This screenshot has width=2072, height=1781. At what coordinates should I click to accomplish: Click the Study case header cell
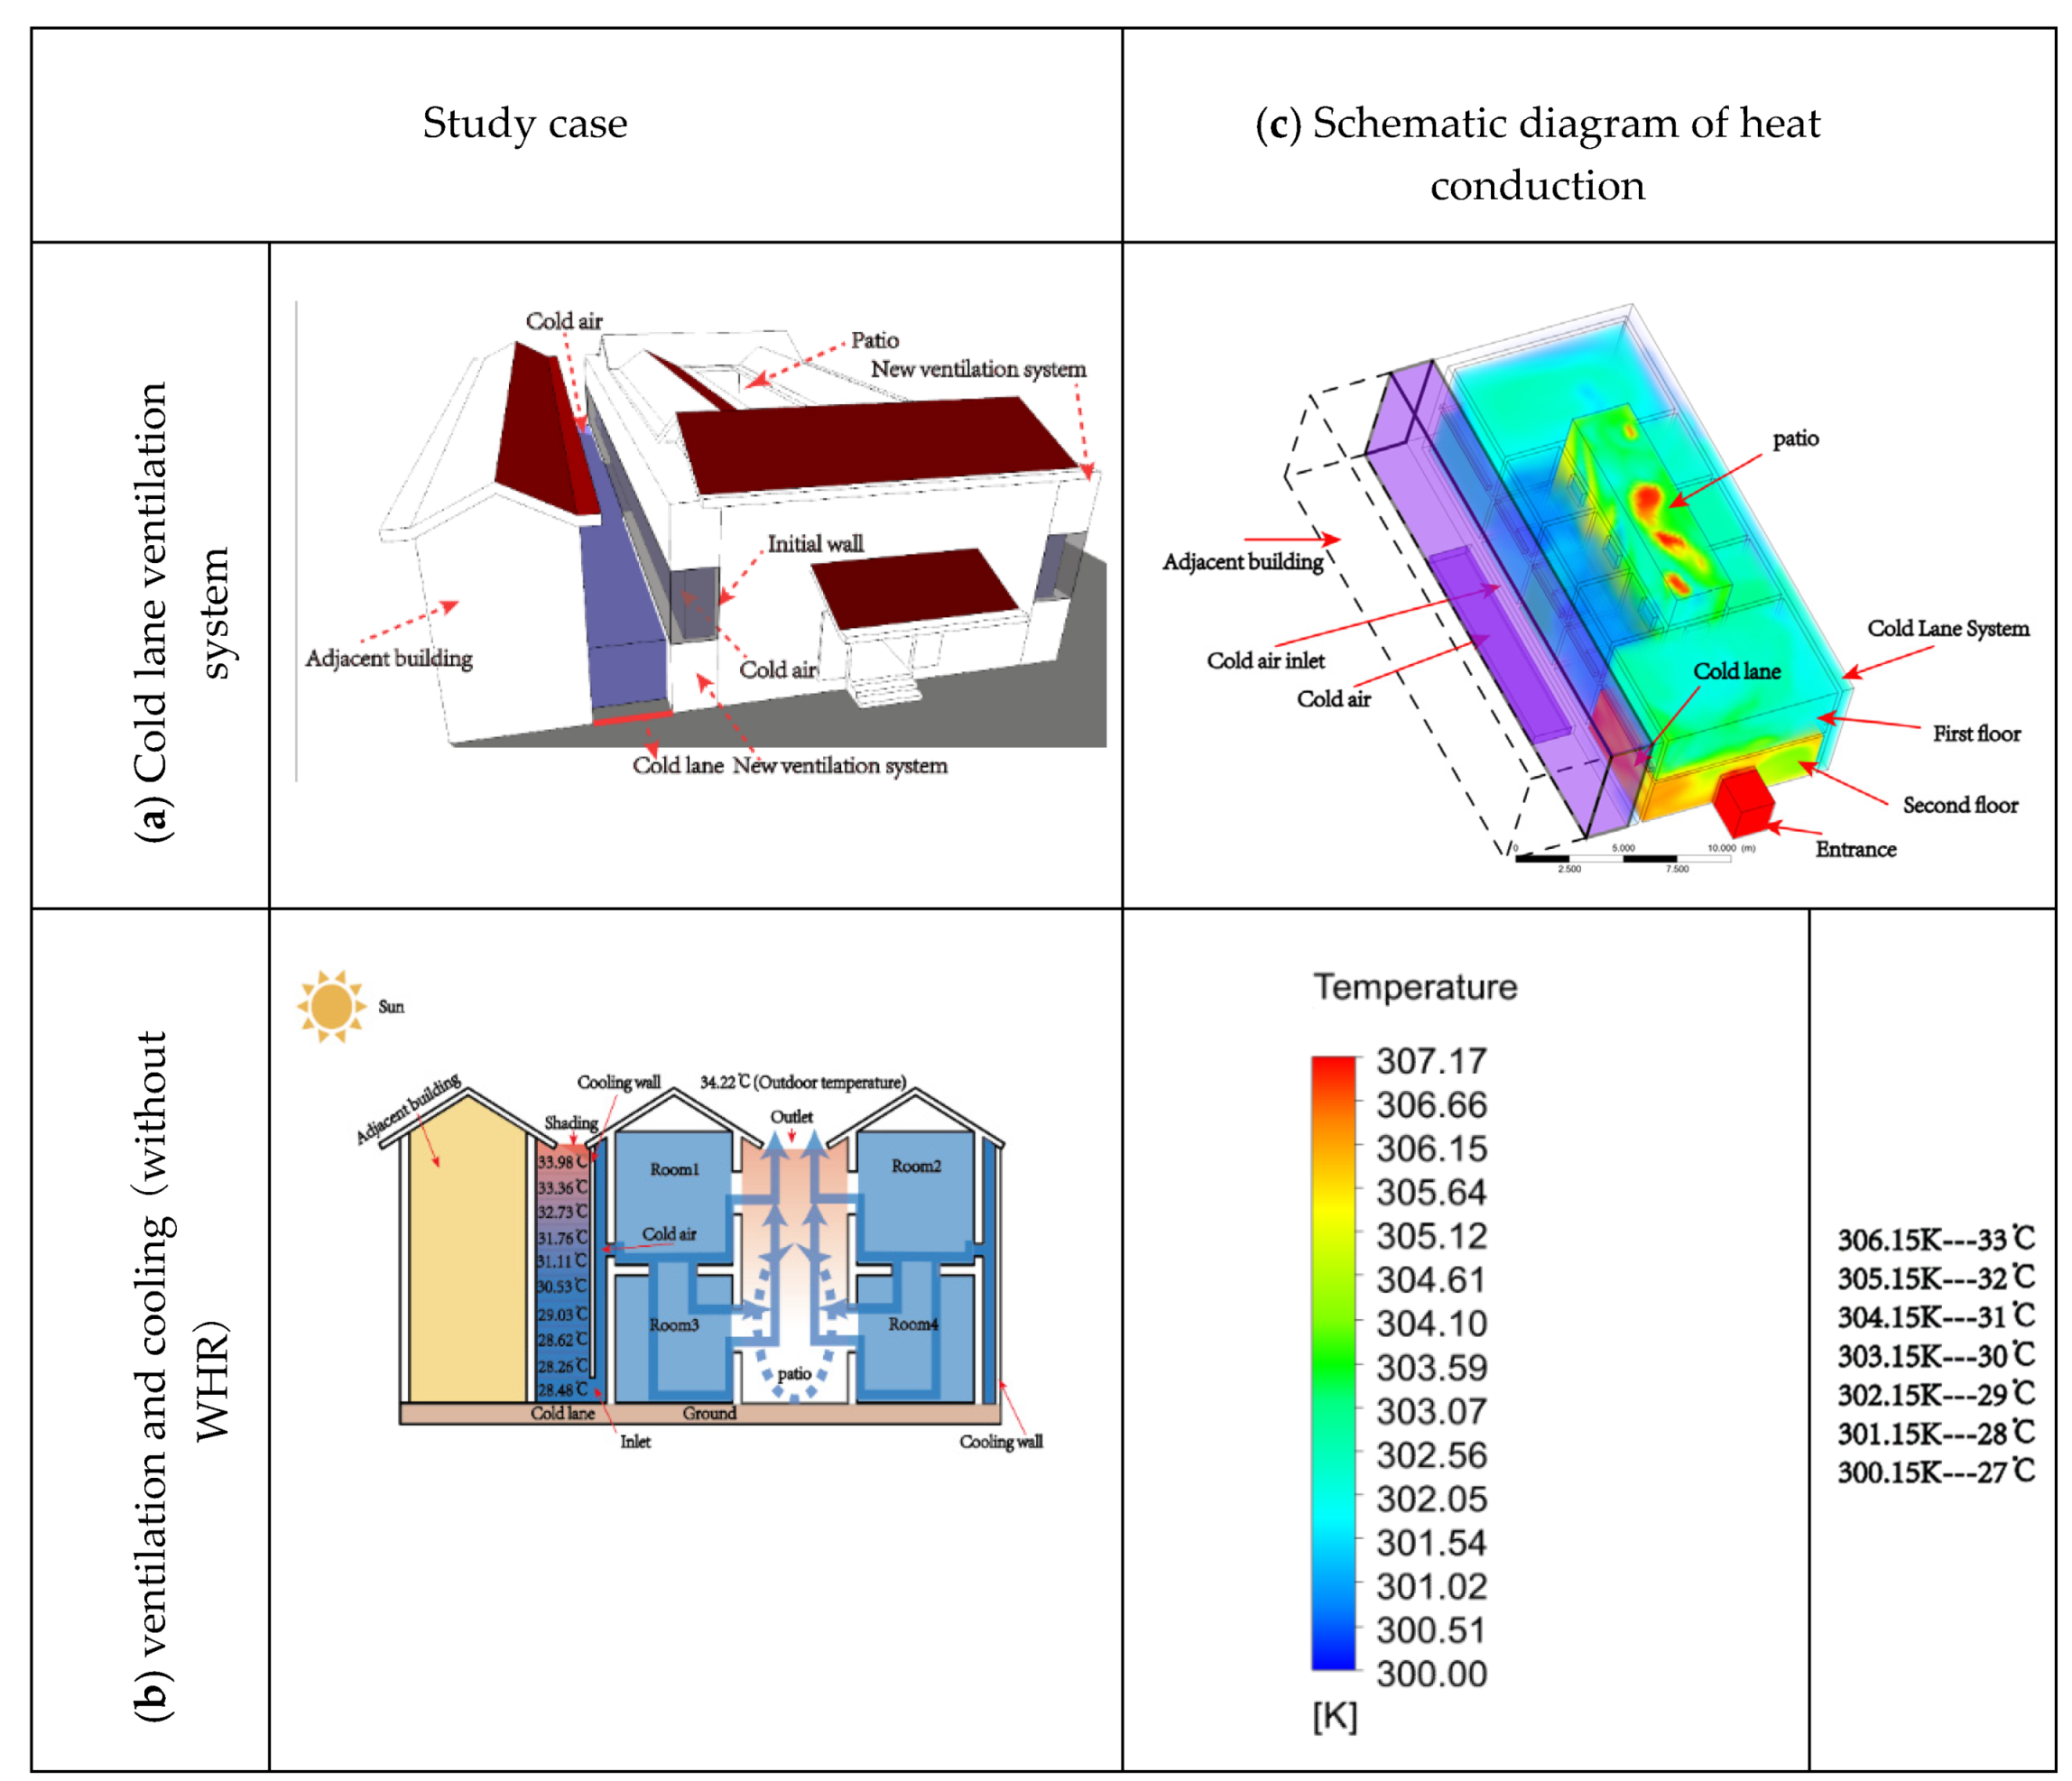[x=525, y=124]
